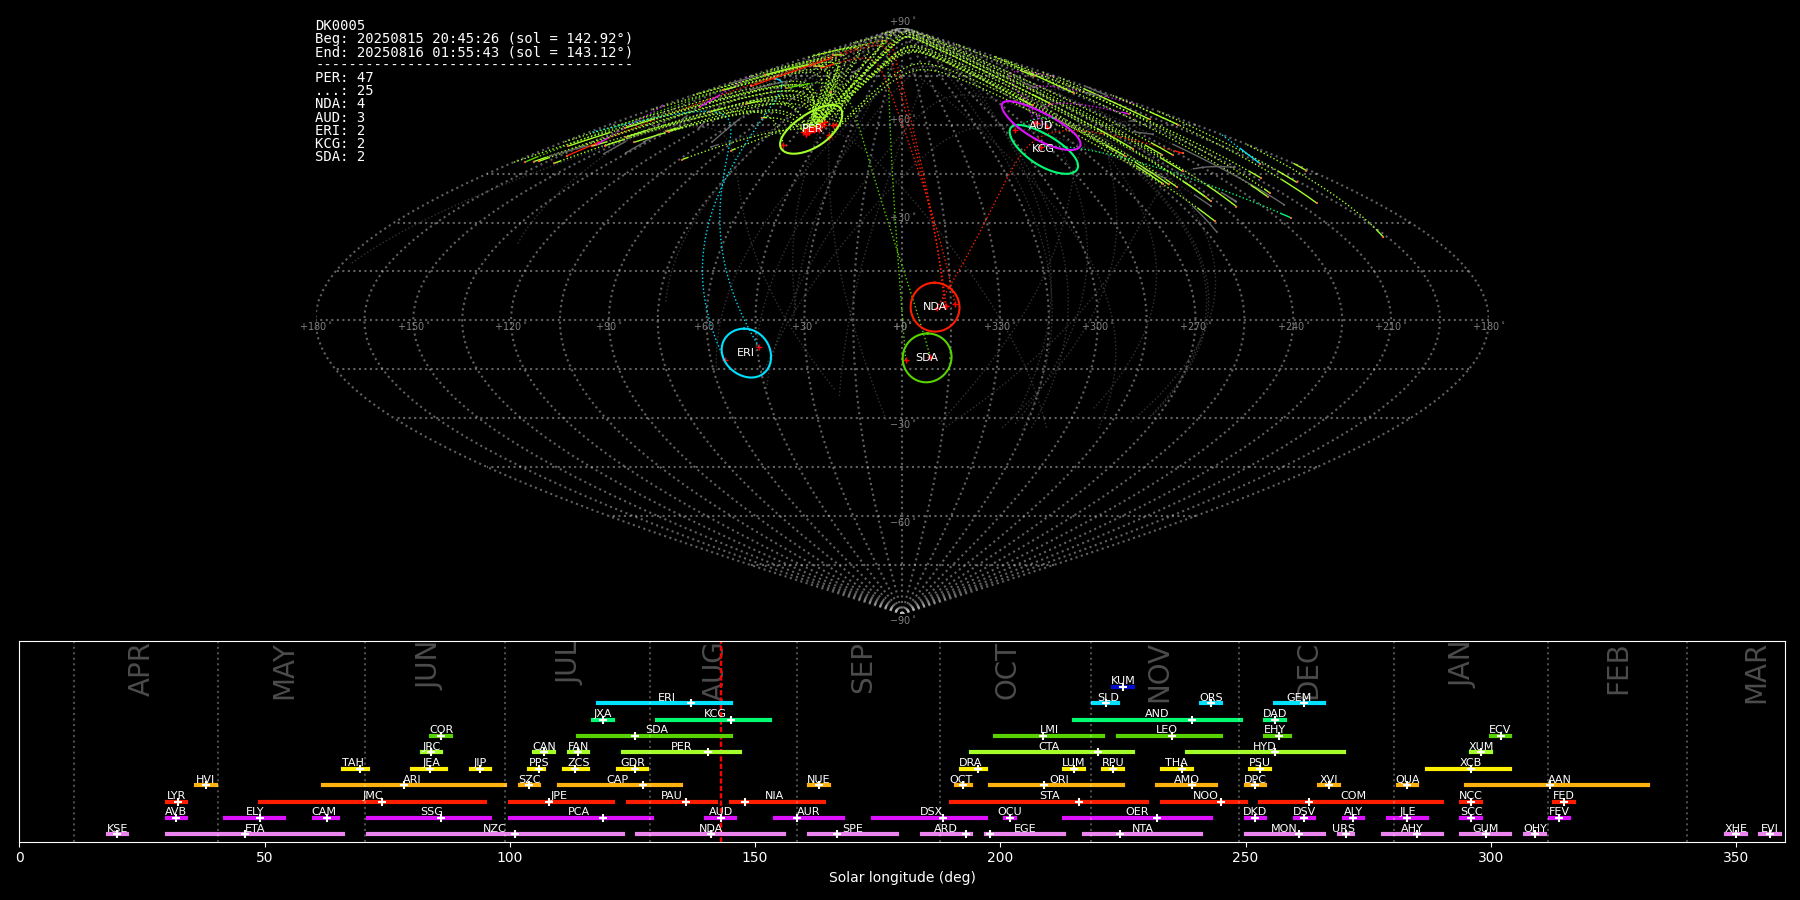Click the AAN orange bar in the timeline
This screenshot has height=900, width=1800.
coord(1557,785)
